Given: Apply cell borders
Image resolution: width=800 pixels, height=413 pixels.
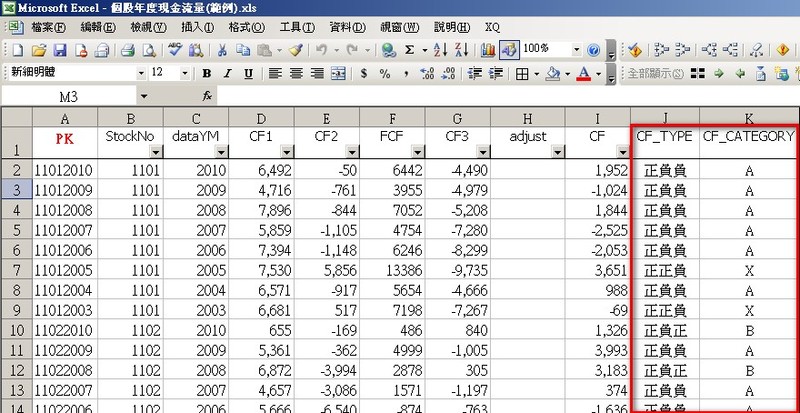Looking at the screenshot, I should (x=521, y=75).
